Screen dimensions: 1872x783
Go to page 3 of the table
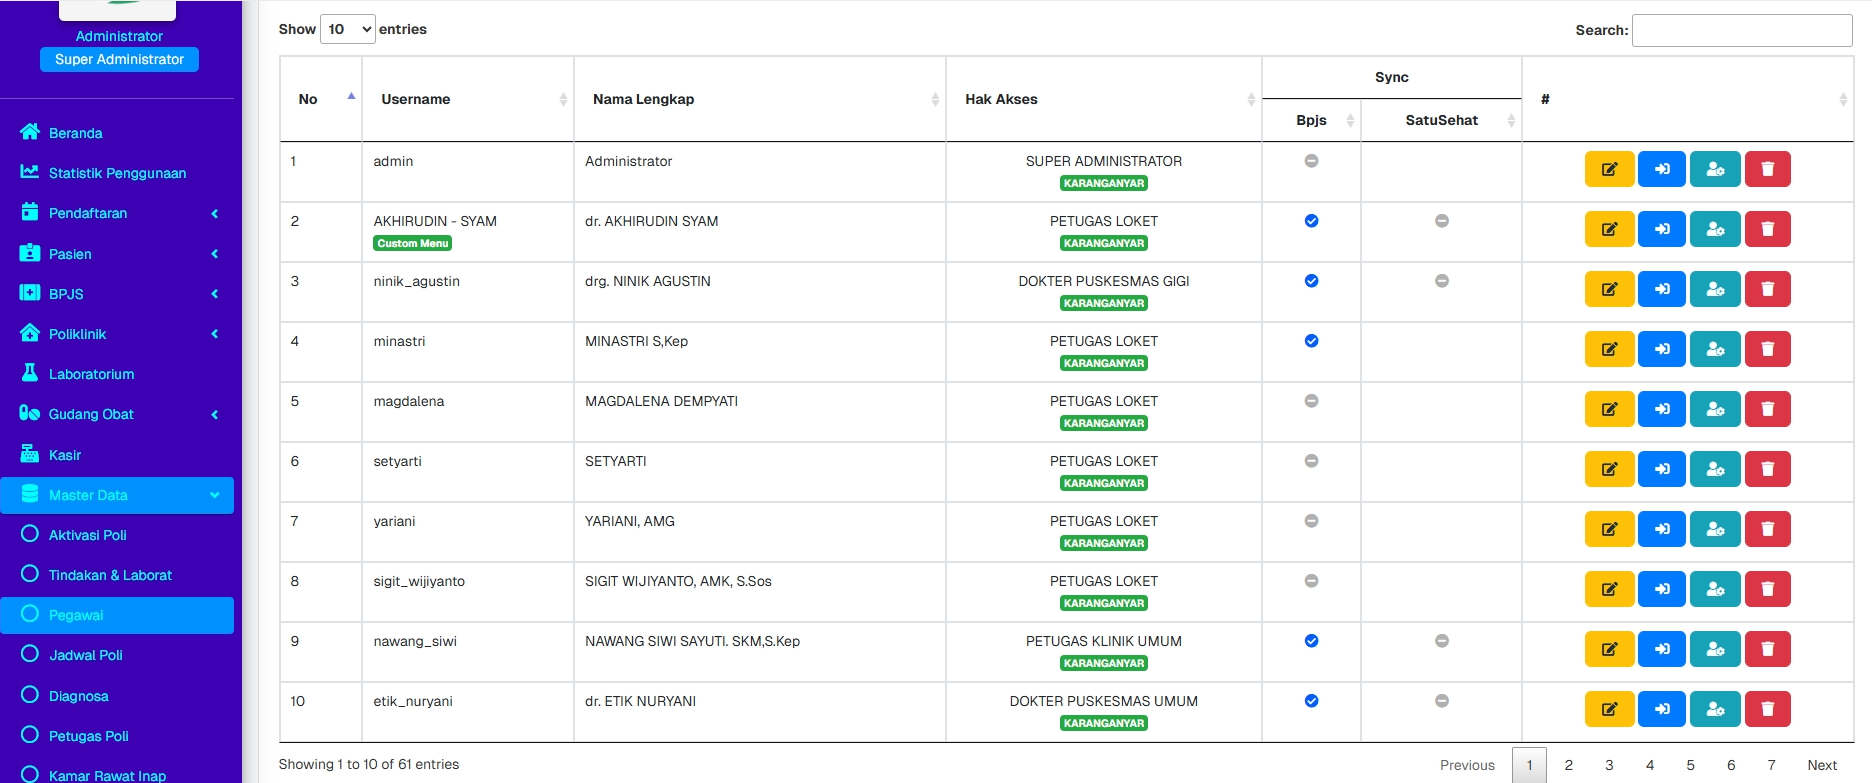click(x=1608, y=765)
